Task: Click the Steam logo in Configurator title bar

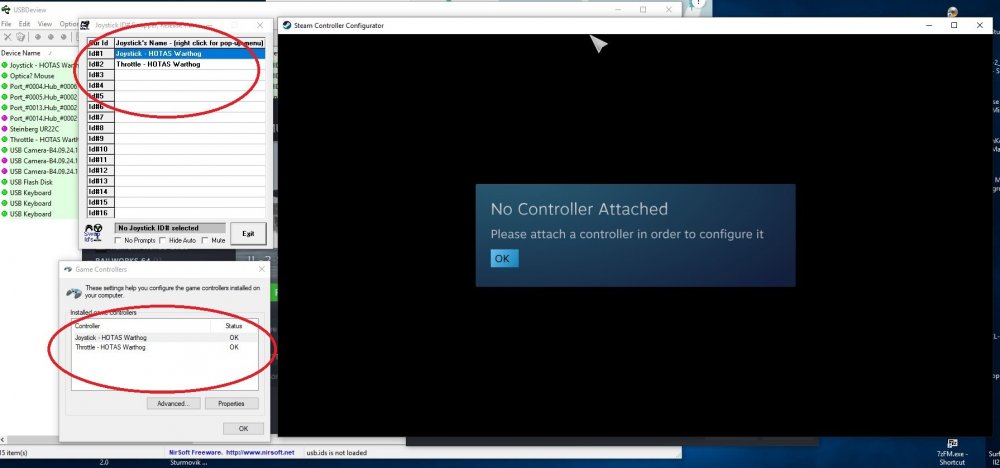Action: tap(288, 26)
